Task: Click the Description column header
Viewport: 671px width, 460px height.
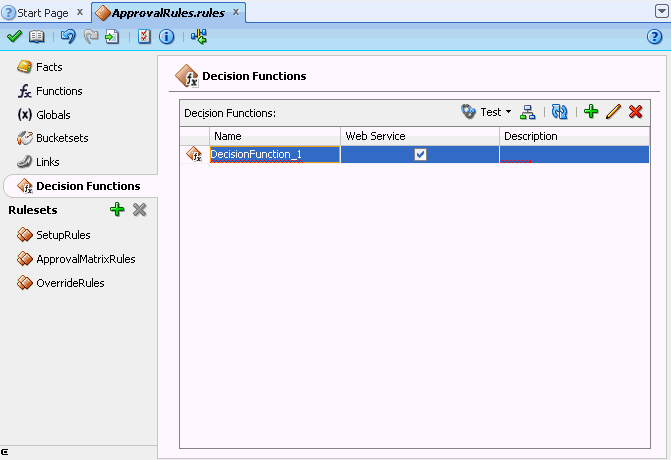Action: point(575,136)
